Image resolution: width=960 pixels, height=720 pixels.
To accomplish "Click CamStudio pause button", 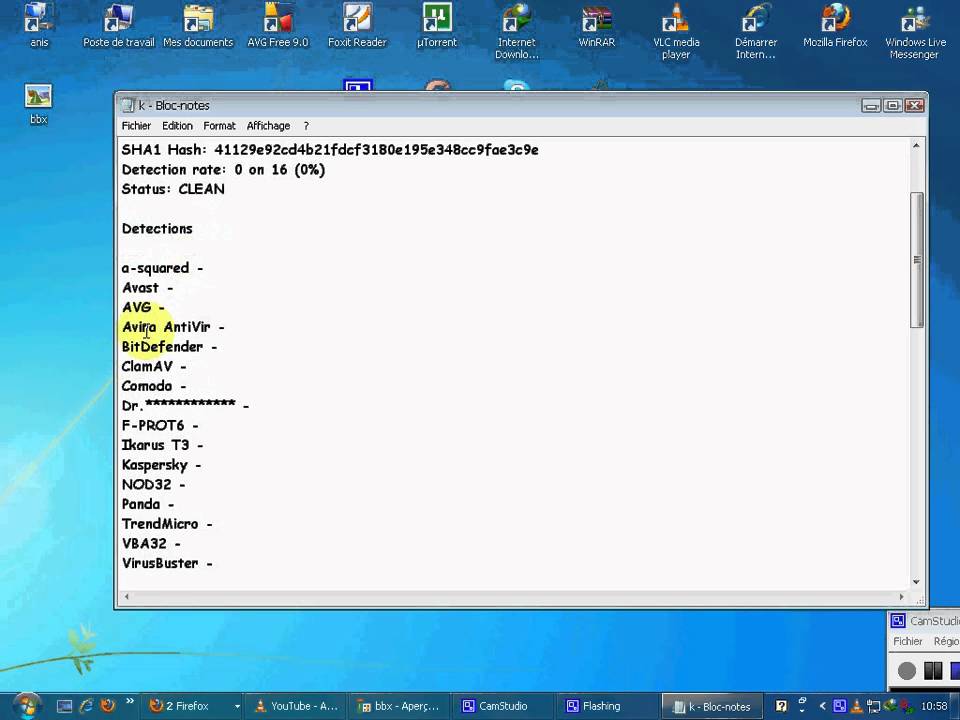I will [932, 670].
